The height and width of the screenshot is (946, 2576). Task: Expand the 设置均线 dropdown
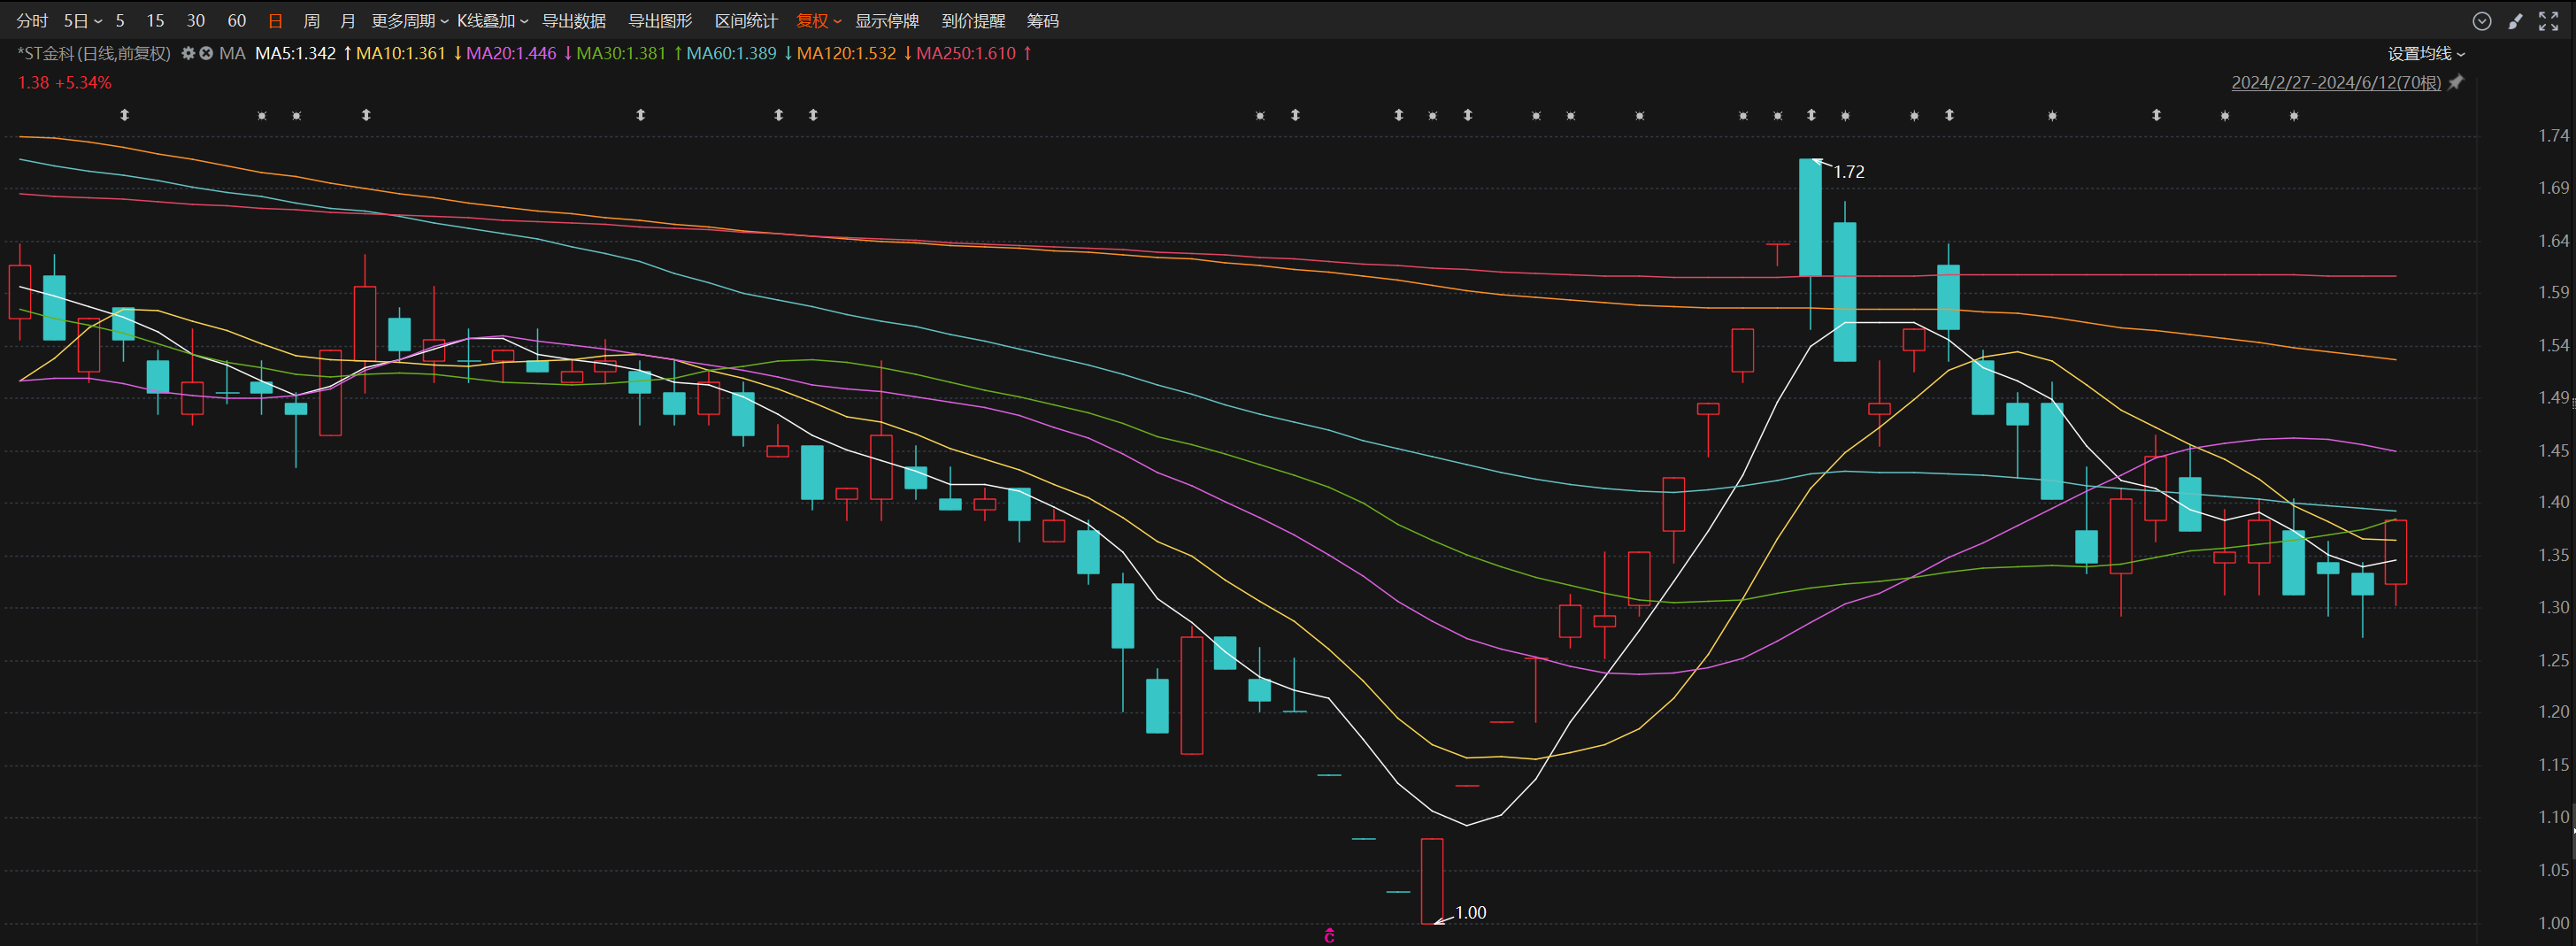[x=2426, y=54]
